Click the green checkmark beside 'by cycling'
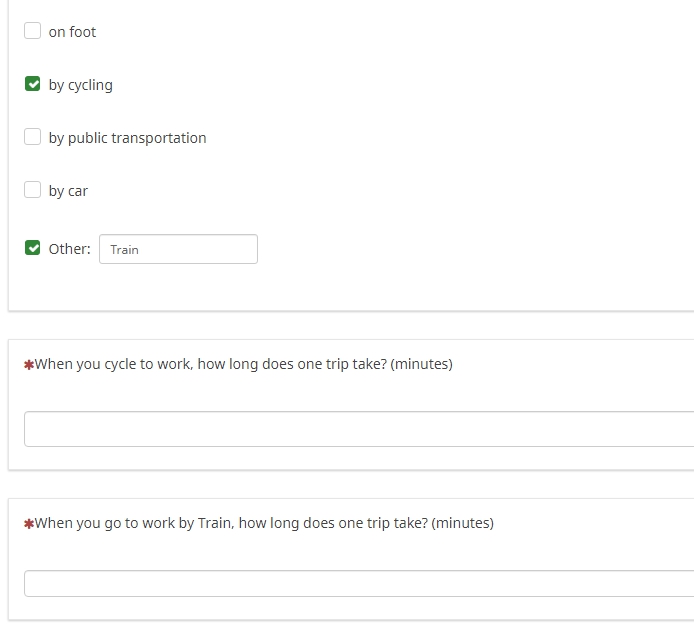The image size is (694, 625). [x=33, y=84]
